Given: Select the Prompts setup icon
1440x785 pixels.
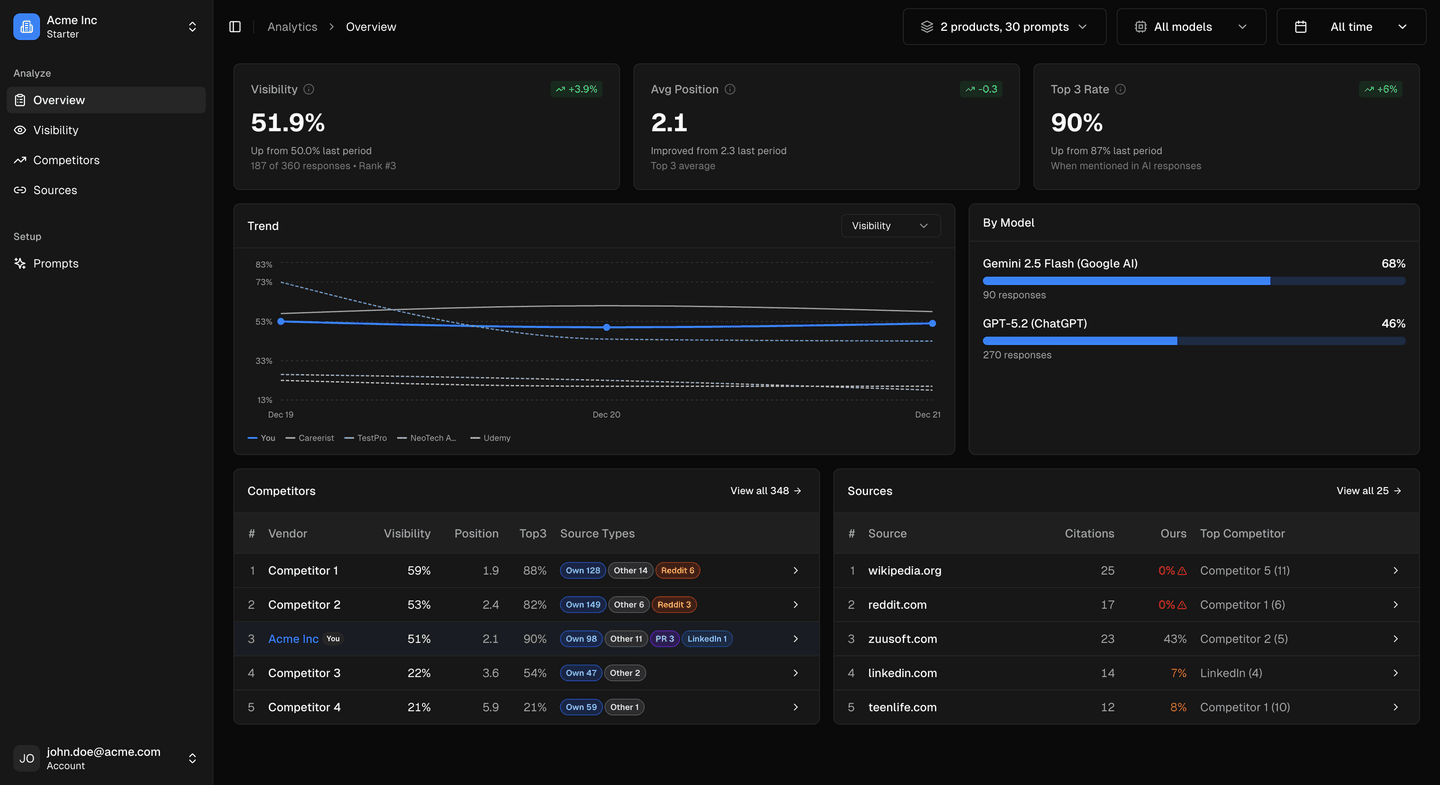Looking at the screenshot, I should click(x=21, y=263).
